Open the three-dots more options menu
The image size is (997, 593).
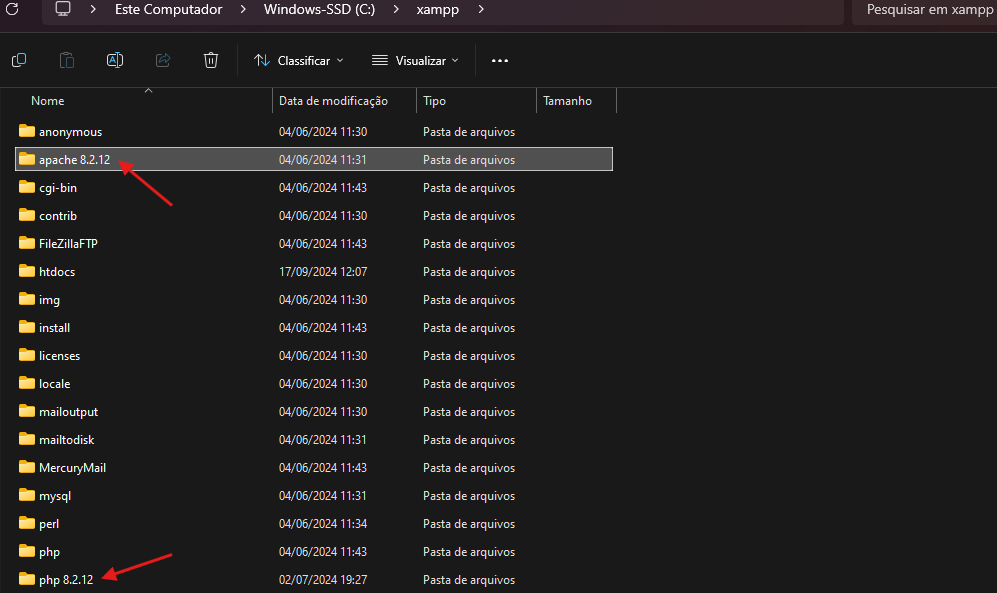pos(500,60)
